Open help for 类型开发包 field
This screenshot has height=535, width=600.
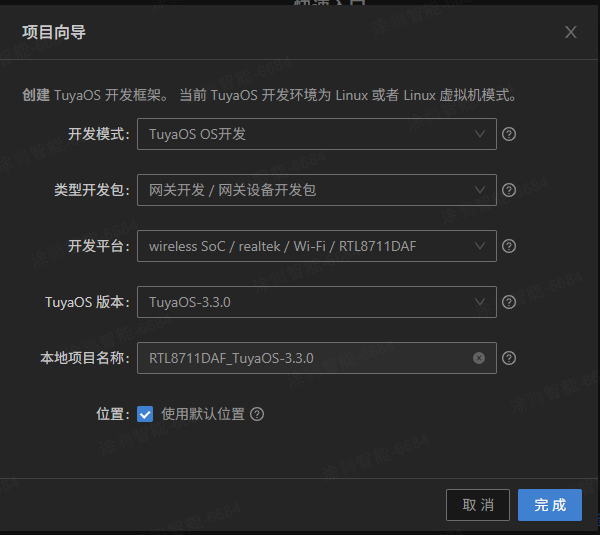[509, 190]
